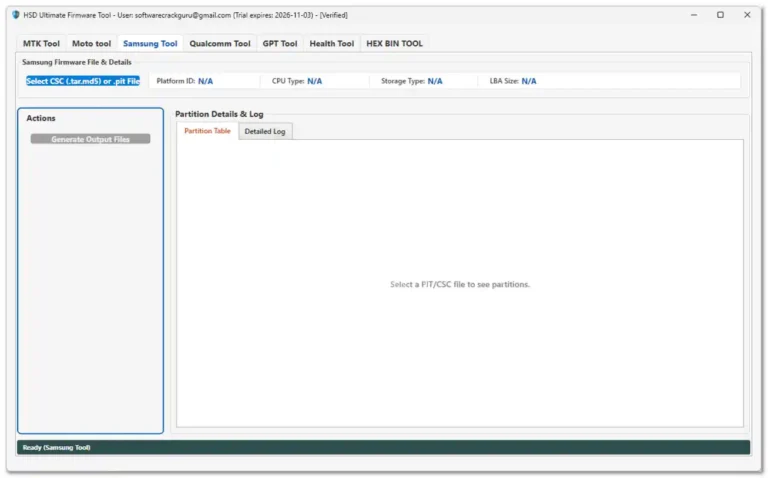Click the 'Ready (Samsung Tool)' status bar text
The width and height of the screenshot is (768, 478).
56,448
